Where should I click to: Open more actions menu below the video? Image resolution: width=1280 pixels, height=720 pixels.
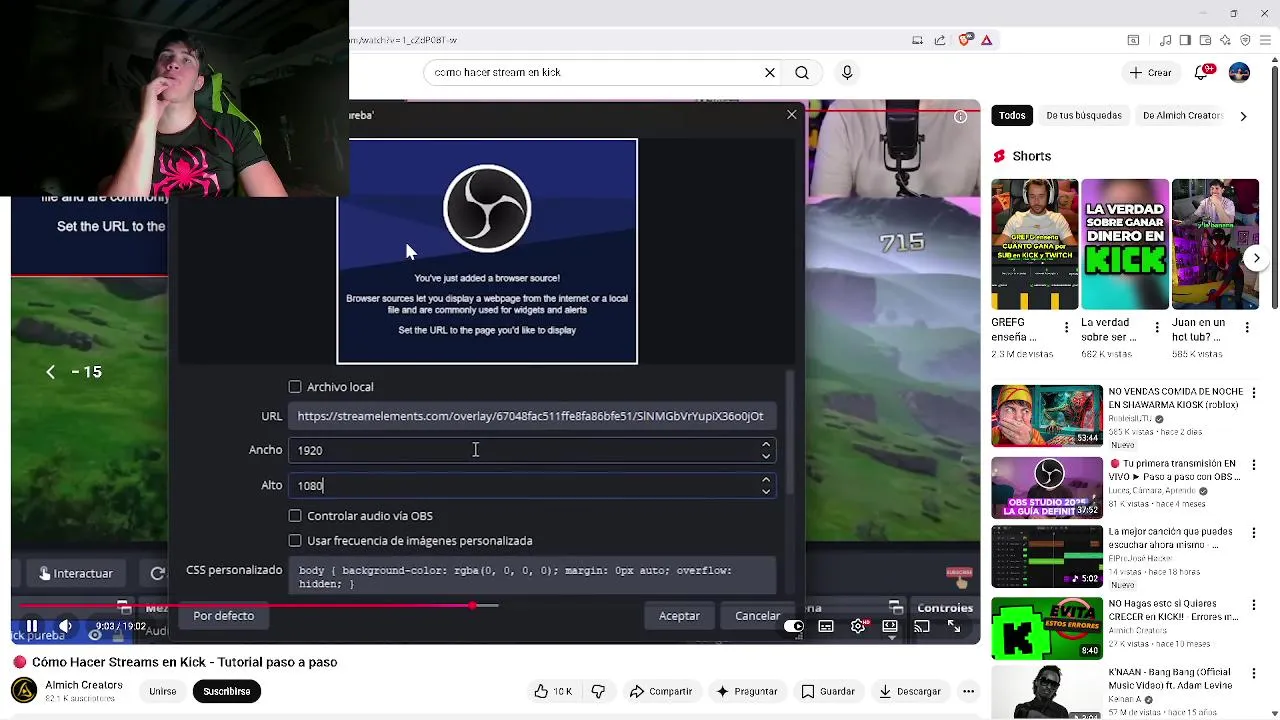tap(968, 691)
